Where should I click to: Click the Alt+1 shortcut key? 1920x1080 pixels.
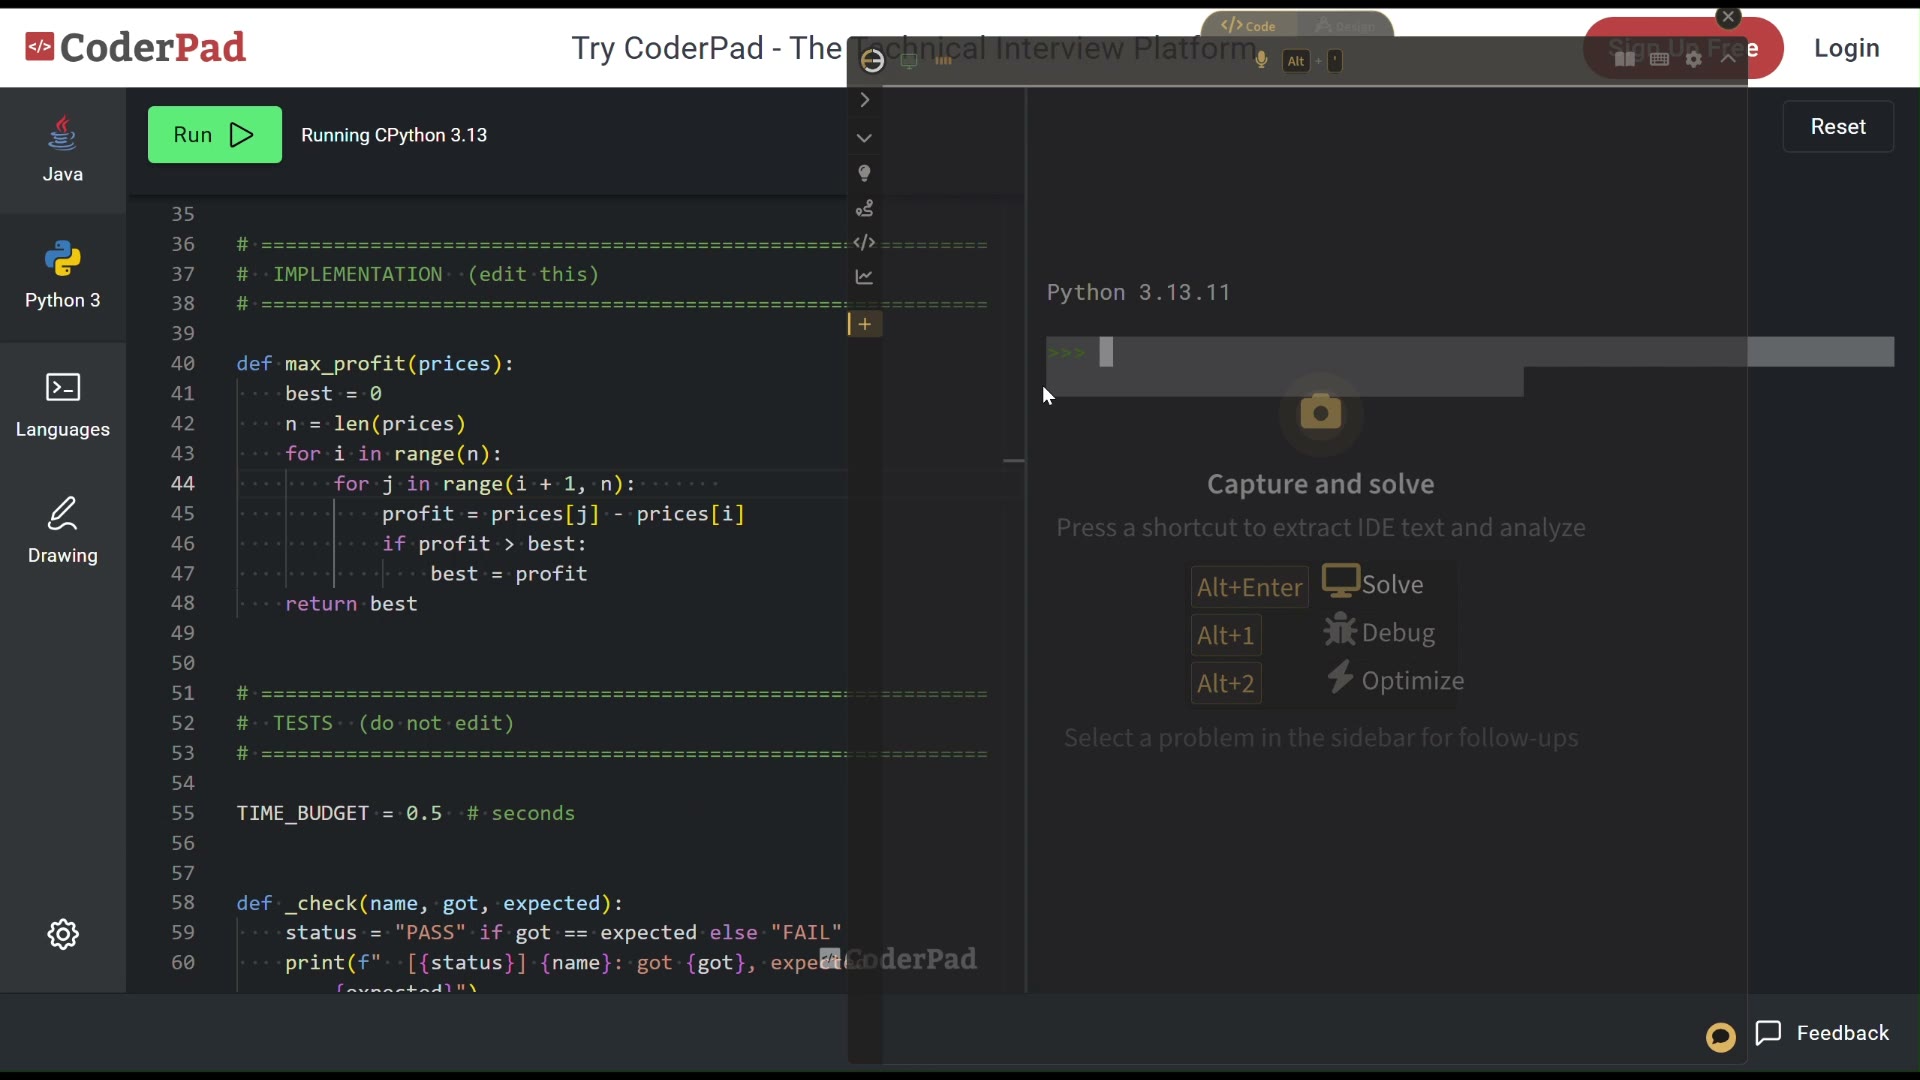tap(1226, 635)
